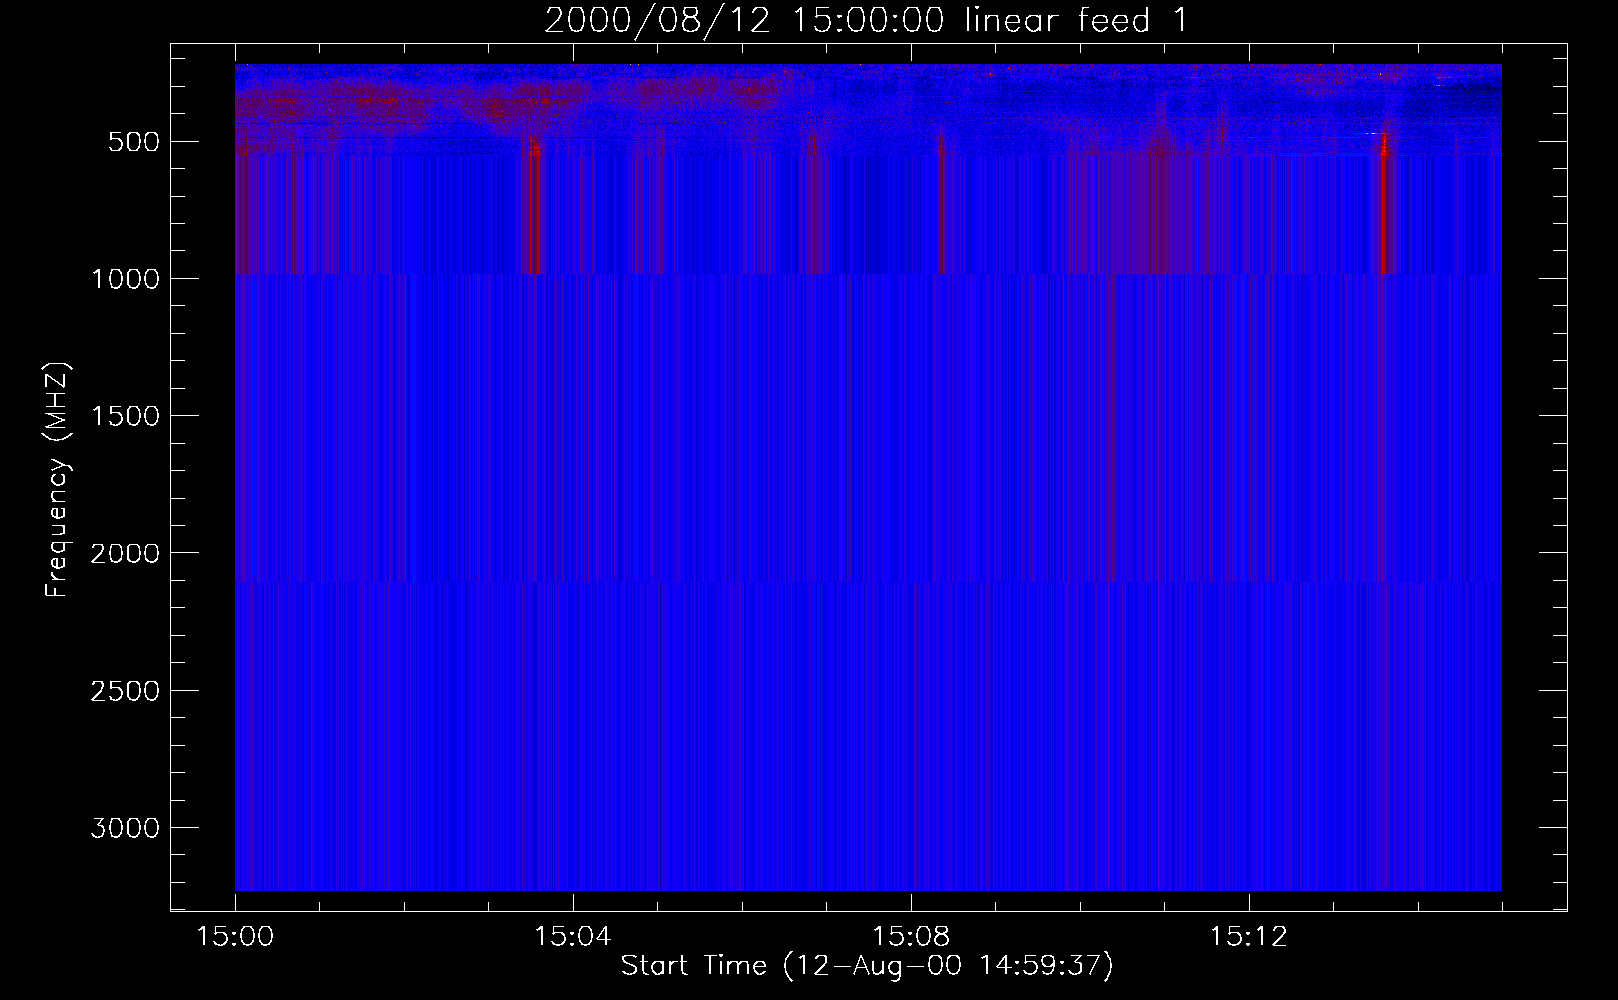
Task: Click the plot title '2000/08/12 15:00:00 linear feed 1'
Action: tap(866, 21)
